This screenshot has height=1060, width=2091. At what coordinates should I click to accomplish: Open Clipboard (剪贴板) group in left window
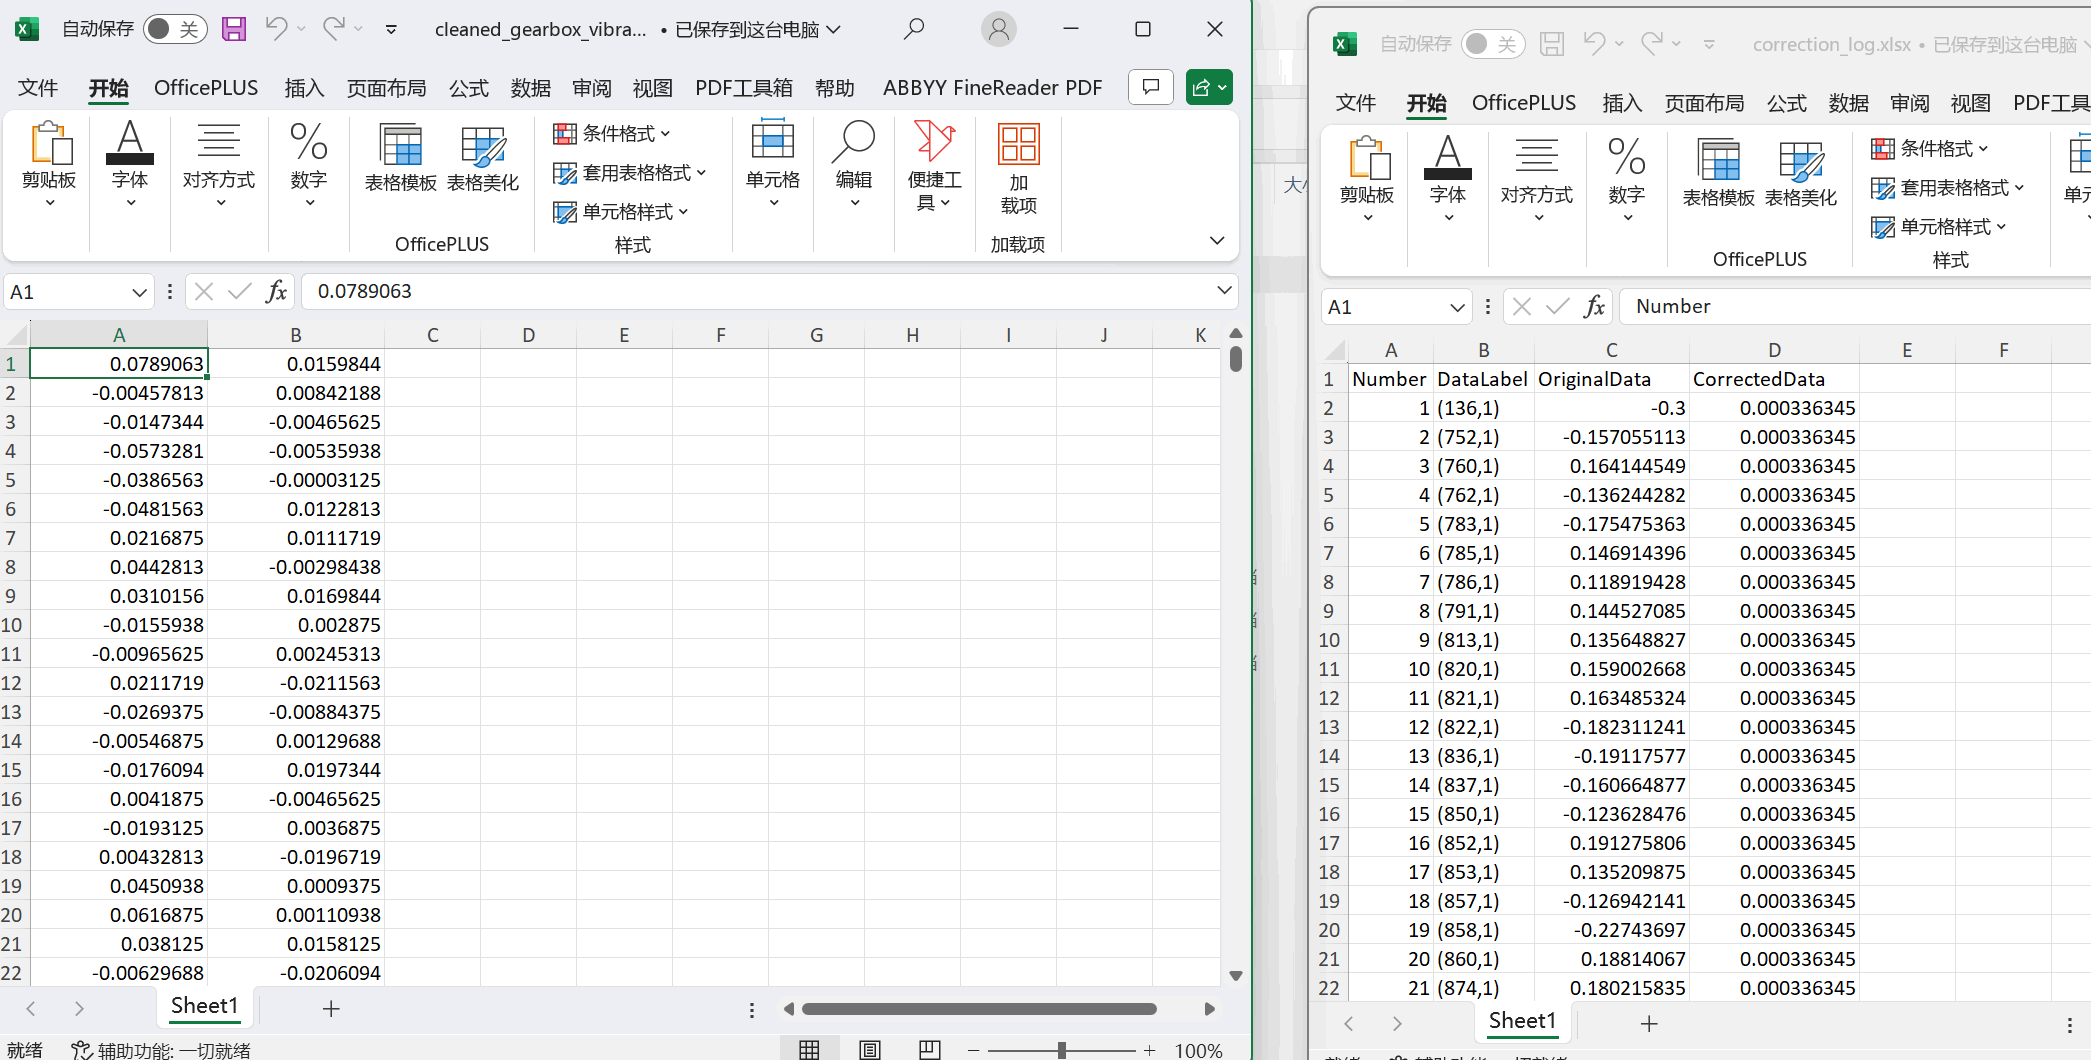point(49,165)
